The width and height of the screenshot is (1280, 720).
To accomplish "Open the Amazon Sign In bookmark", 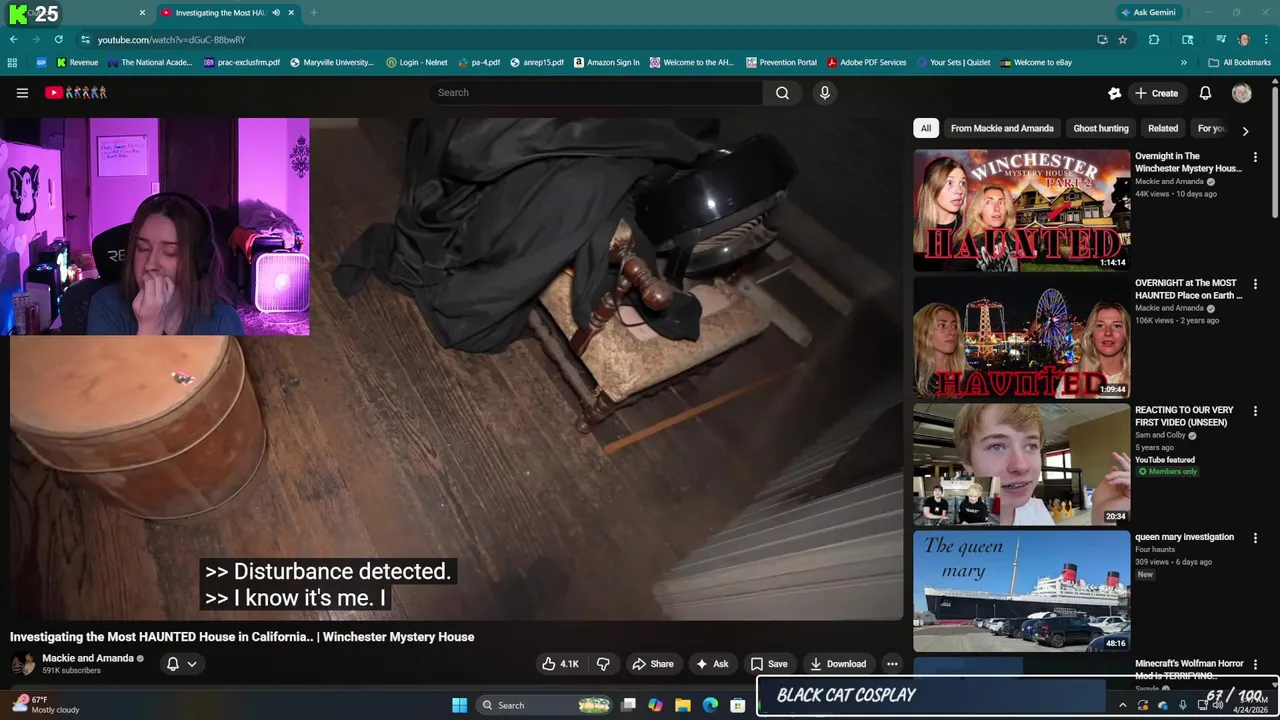I will (606, 62).
